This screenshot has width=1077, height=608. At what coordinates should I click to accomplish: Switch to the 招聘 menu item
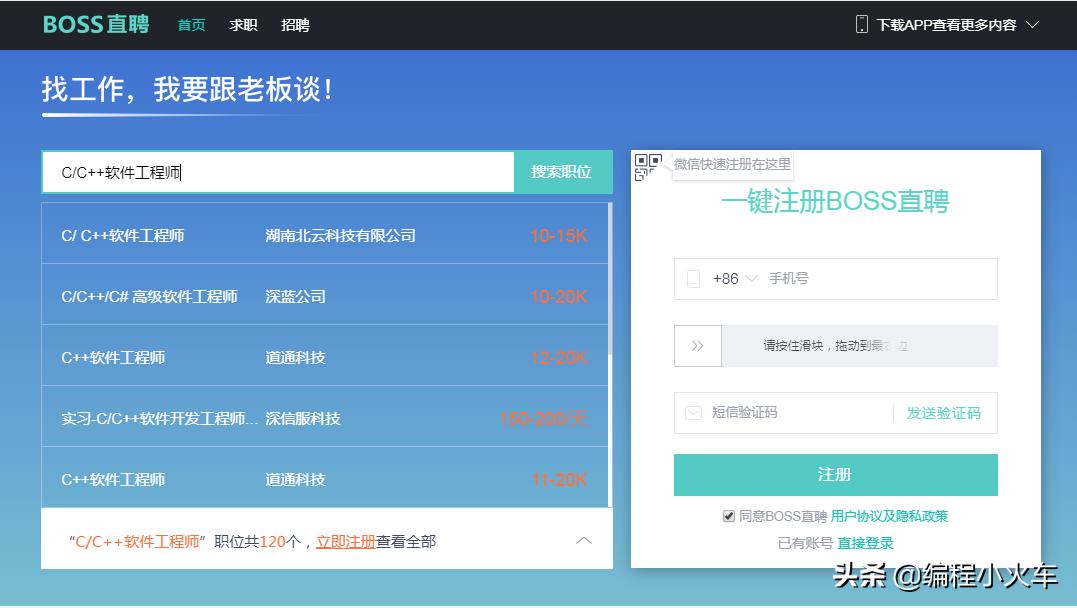click(x=295, y=25)
